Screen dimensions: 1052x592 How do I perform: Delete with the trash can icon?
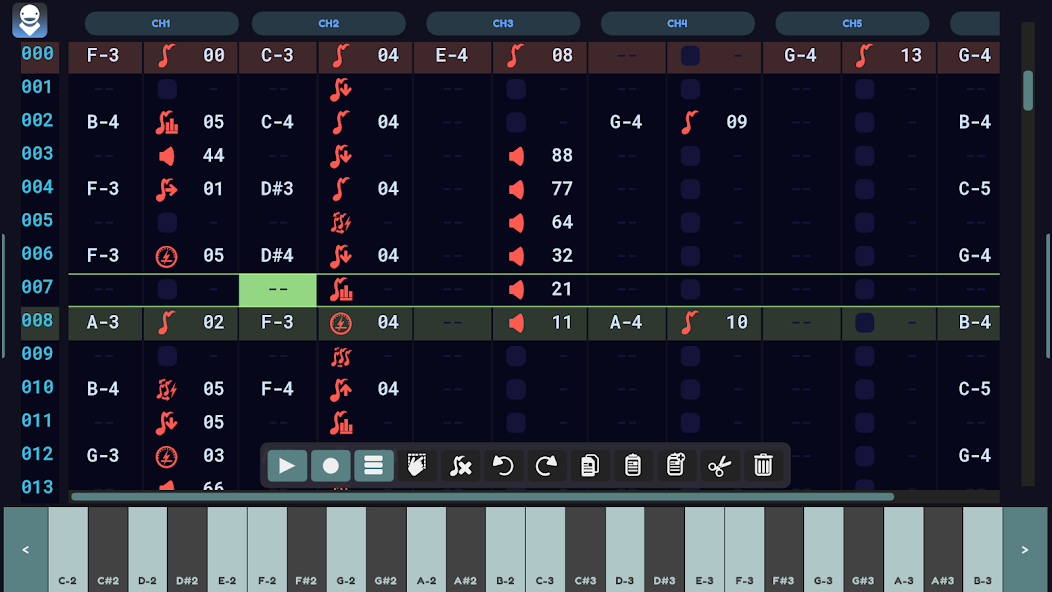pyautogui.click(x=763, y=465)
